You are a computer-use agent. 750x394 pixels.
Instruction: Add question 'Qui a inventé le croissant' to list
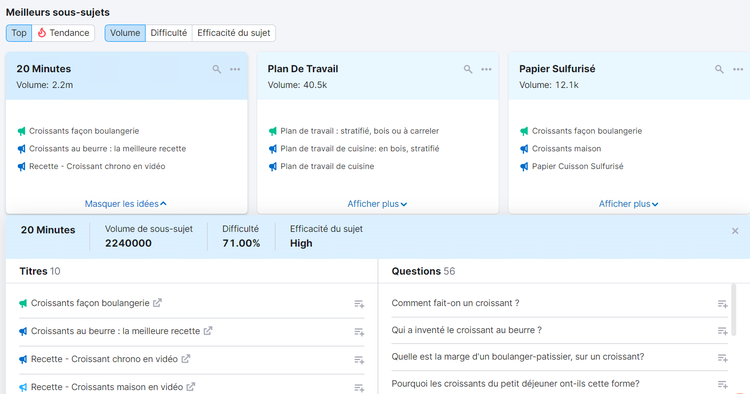click(723, 331)
